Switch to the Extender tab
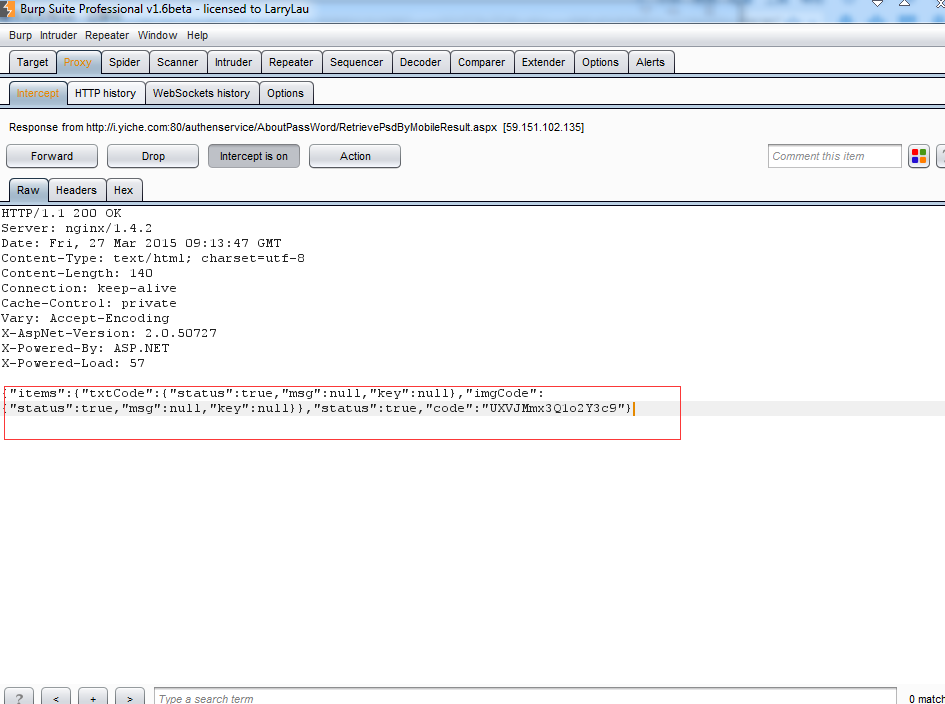This screenshot has width=945, height=704. click(x=544, y=62)
